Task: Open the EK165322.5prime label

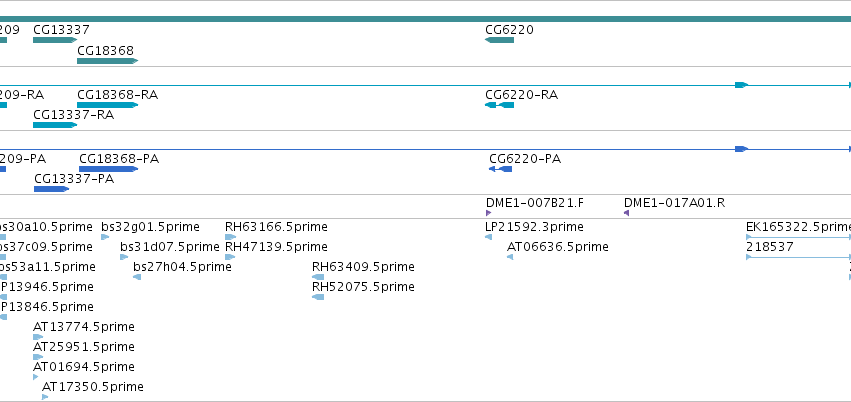Action: tap(798, 227)
